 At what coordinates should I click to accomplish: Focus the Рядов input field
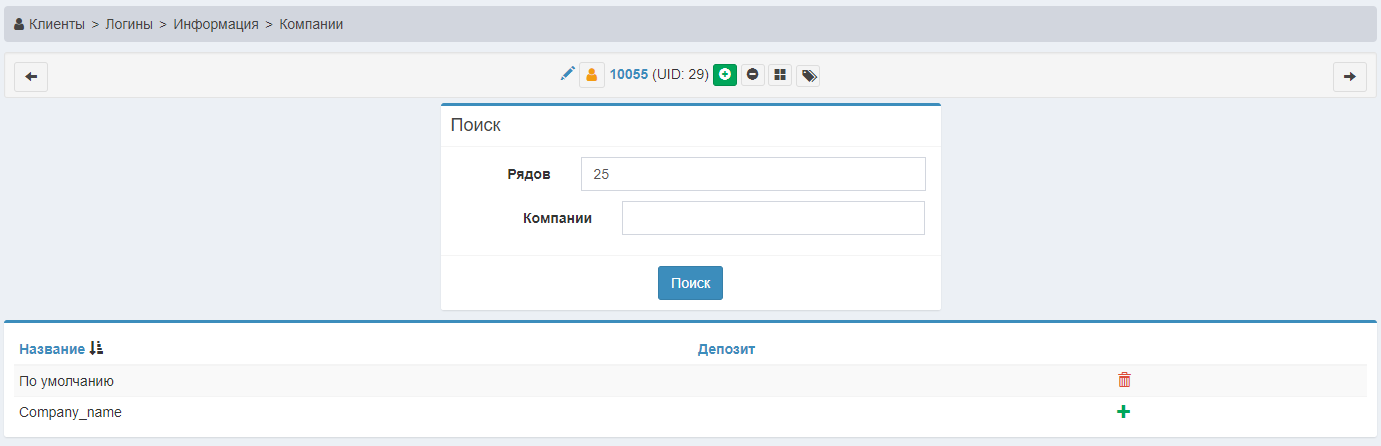click(752, 174)
